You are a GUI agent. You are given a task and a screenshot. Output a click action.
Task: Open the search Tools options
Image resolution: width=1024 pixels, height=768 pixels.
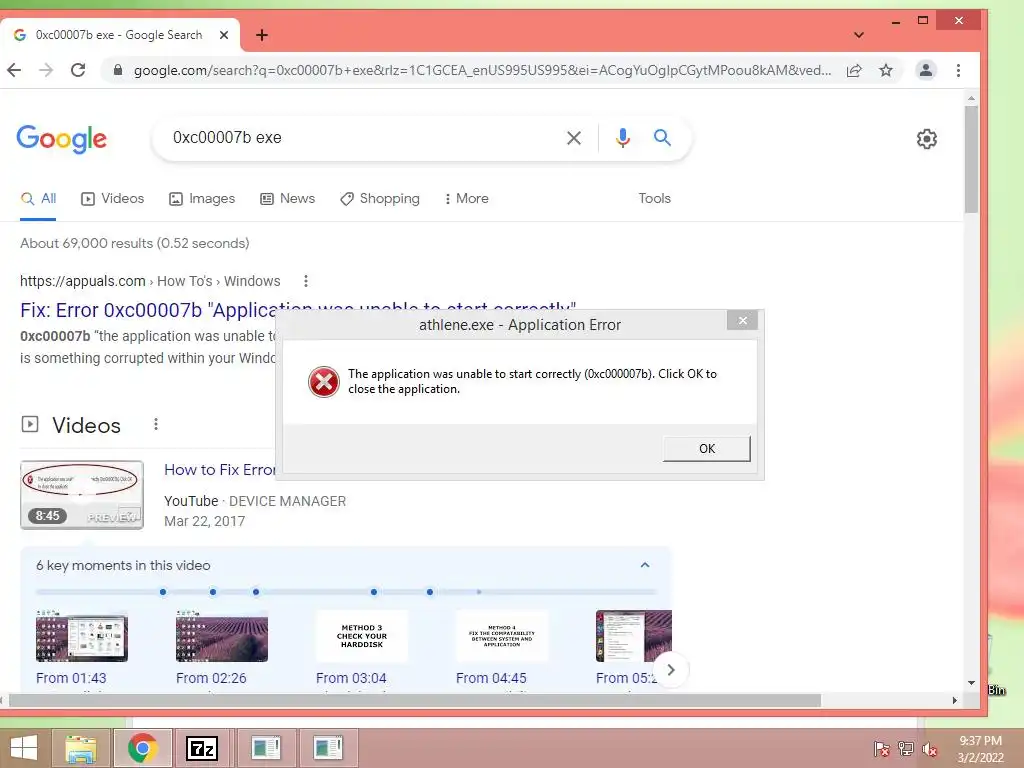(x=654, y=199)
